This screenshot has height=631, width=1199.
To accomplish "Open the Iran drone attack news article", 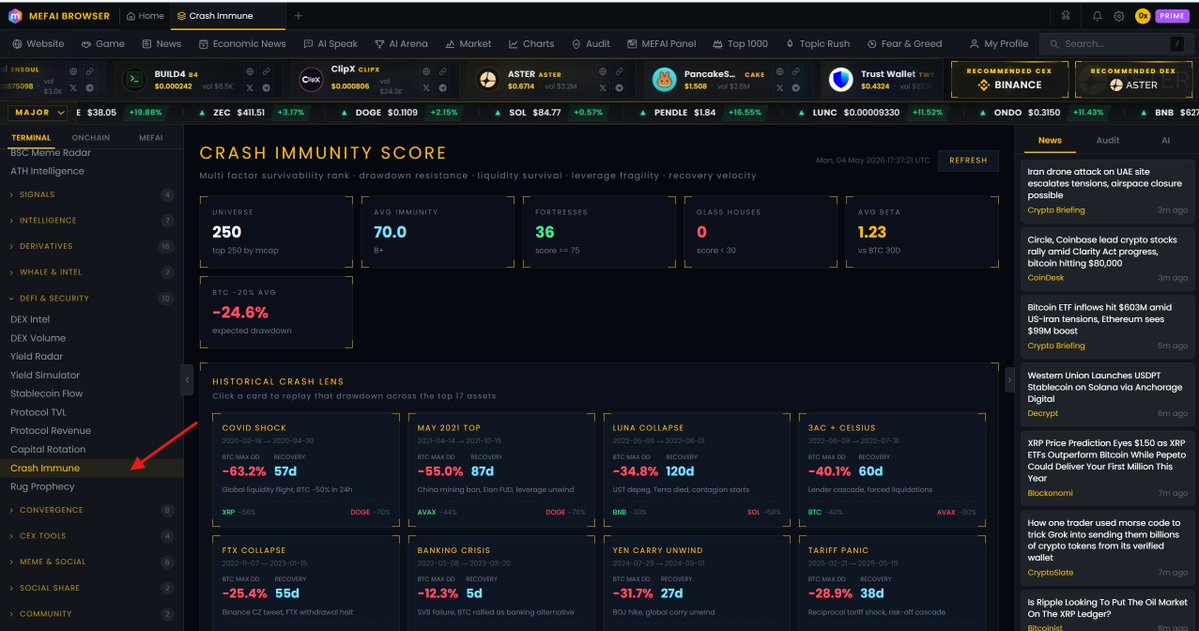I will pos(1107,190).
